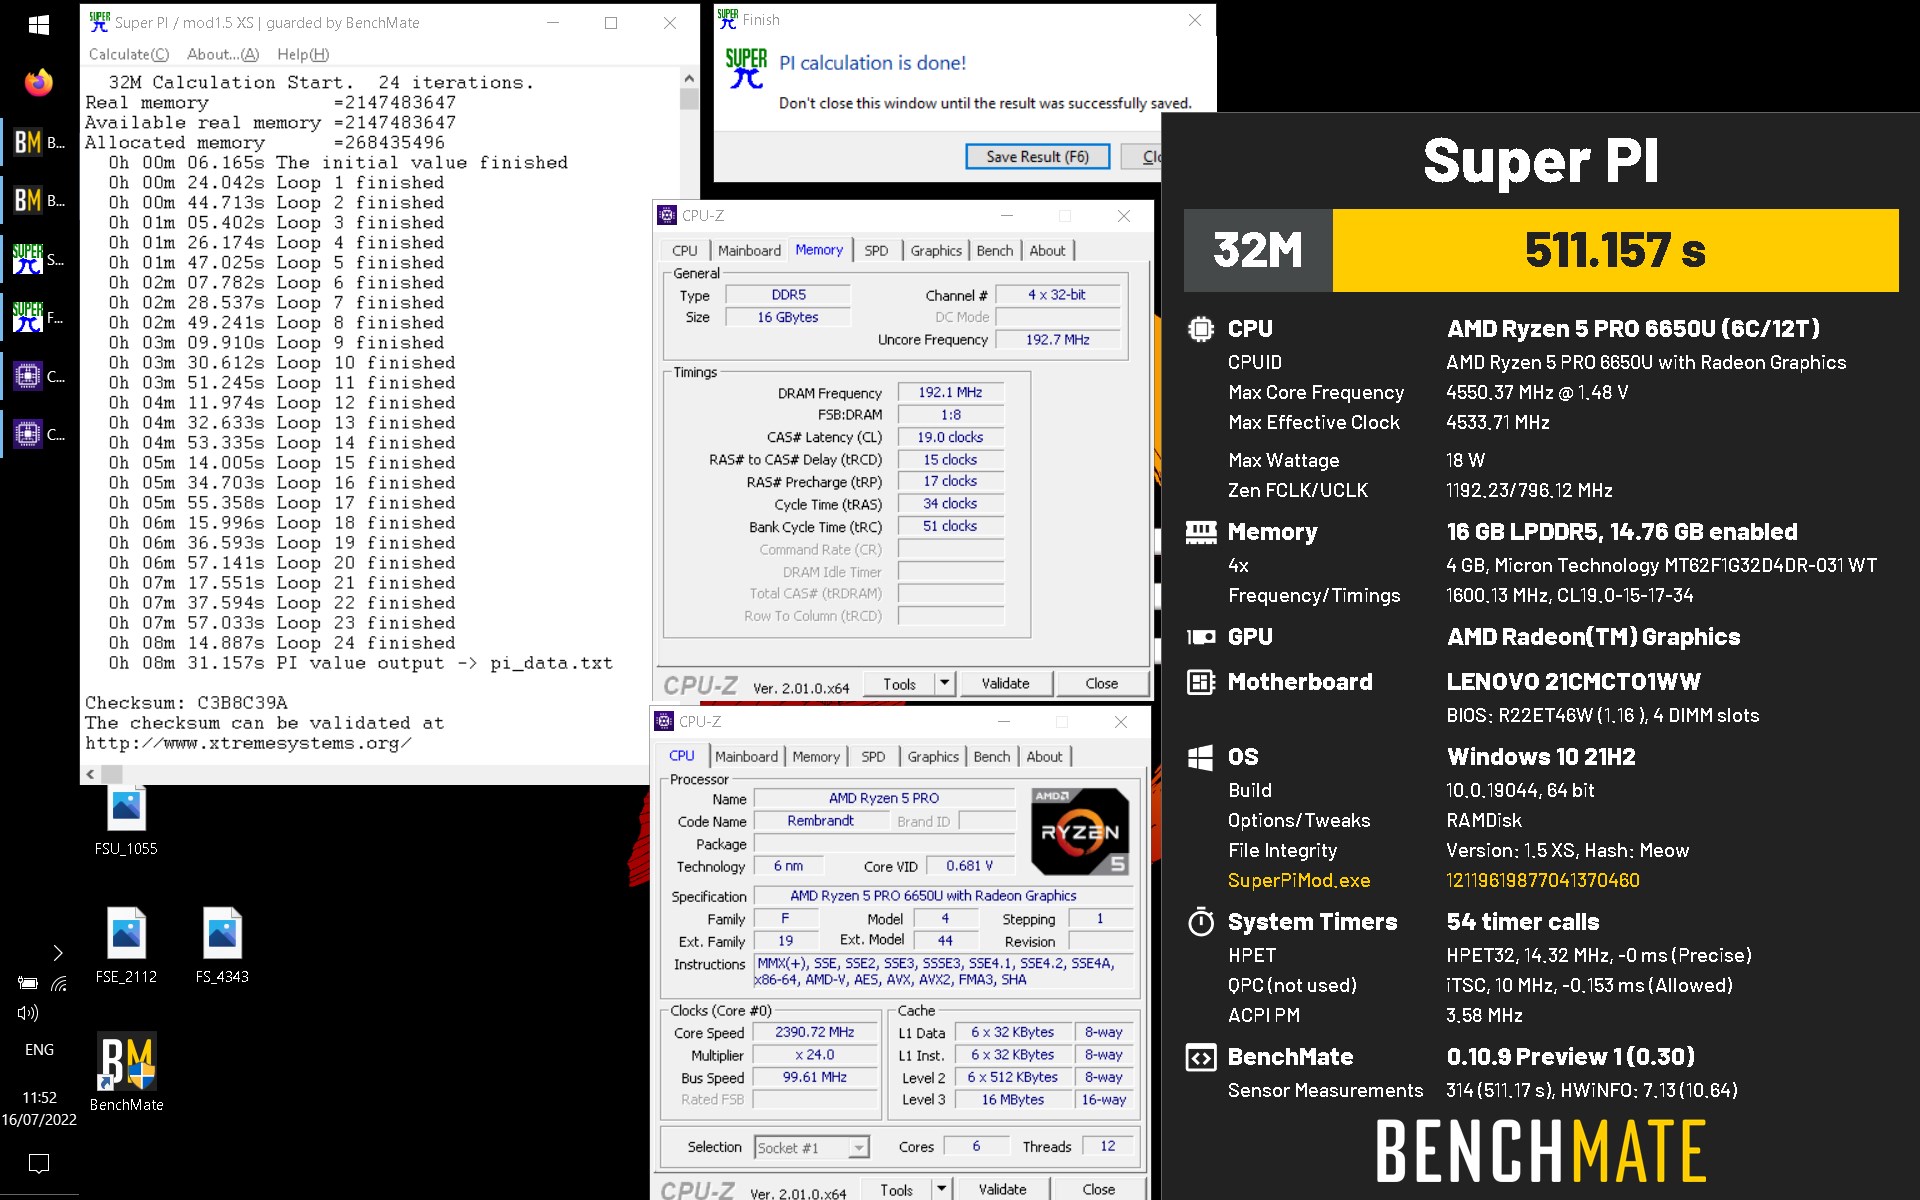
Task: Click the 'Checksum: C3B8C39A' line
Action: click(x=186, y=703)
